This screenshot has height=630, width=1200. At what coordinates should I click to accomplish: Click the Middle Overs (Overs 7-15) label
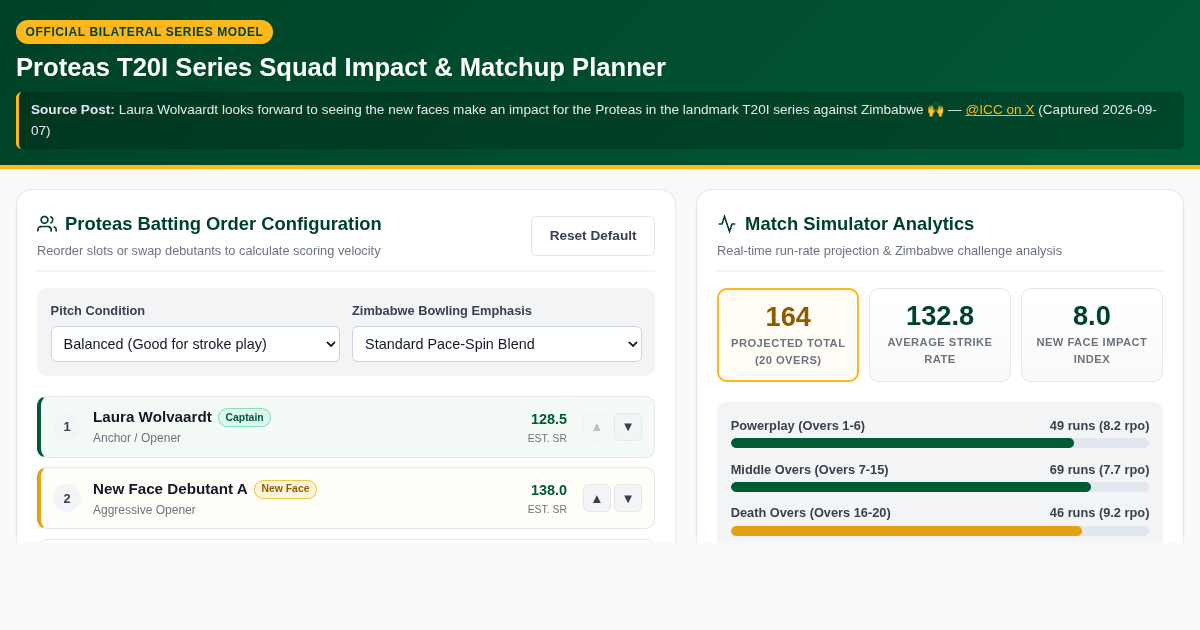click(810, 470)
